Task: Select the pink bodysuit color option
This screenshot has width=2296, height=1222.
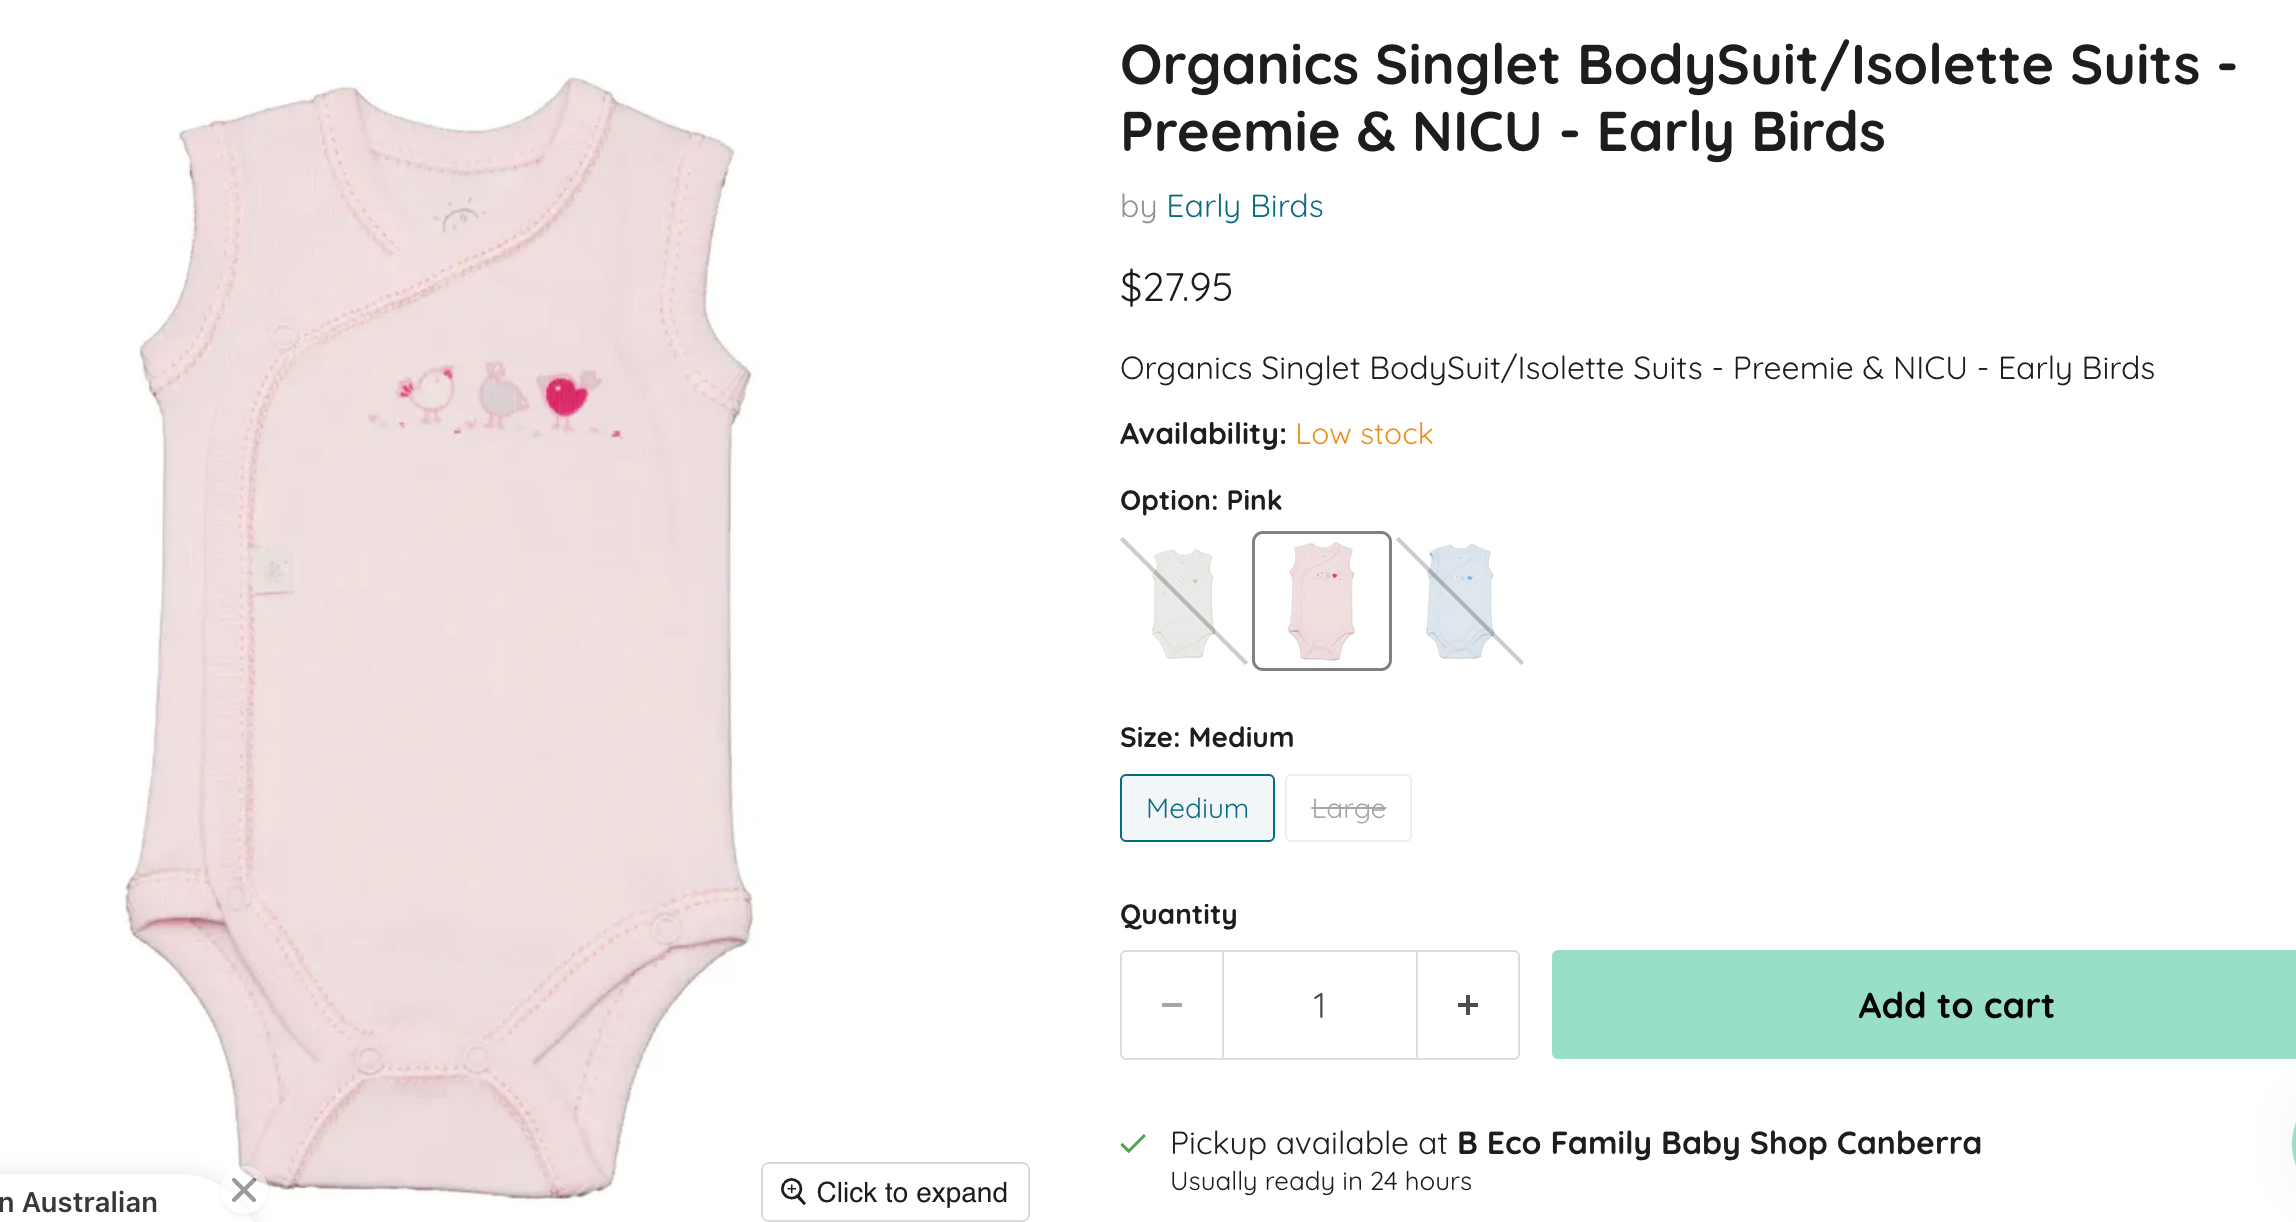Action: [1322, 601]
